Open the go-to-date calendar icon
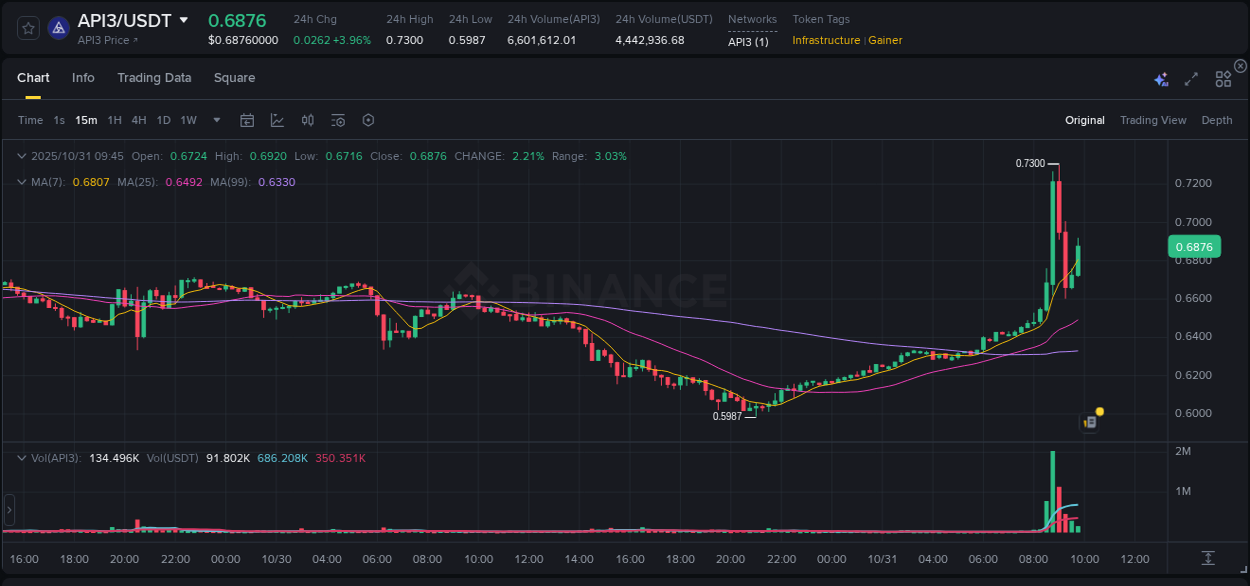The width and height of the screenshot is (1250, 586). [x=247, y=120]
